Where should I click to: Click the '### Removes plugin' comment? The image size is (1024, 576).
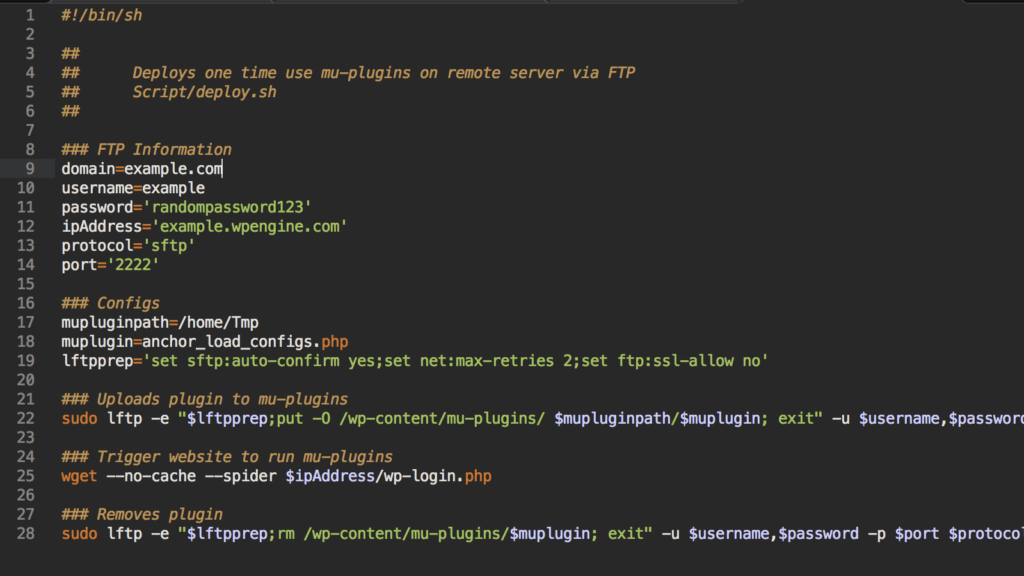[142, 515]
